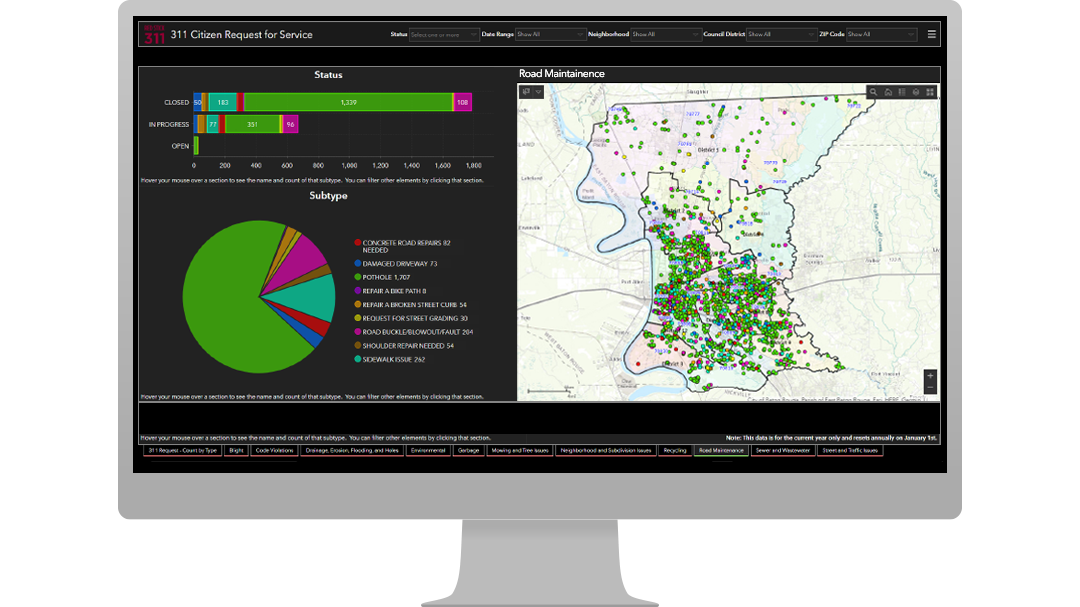Click 'REQUEST FOR STREET GRADING 30' legend entry
Image resolution: width=1080 pixels, height=607 pixels.
click(x=411, y=318)
